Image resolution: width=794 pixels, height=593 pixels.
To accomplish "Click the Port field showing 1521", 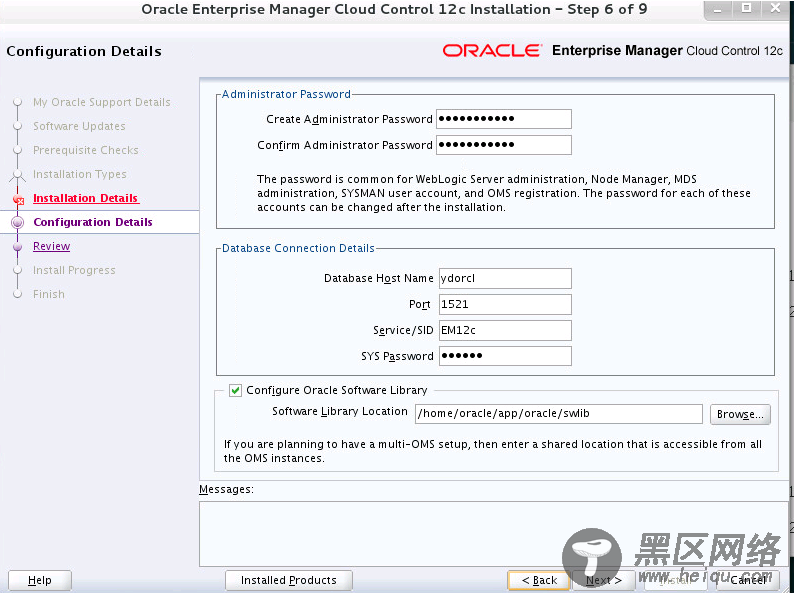I will pos(505,304).
